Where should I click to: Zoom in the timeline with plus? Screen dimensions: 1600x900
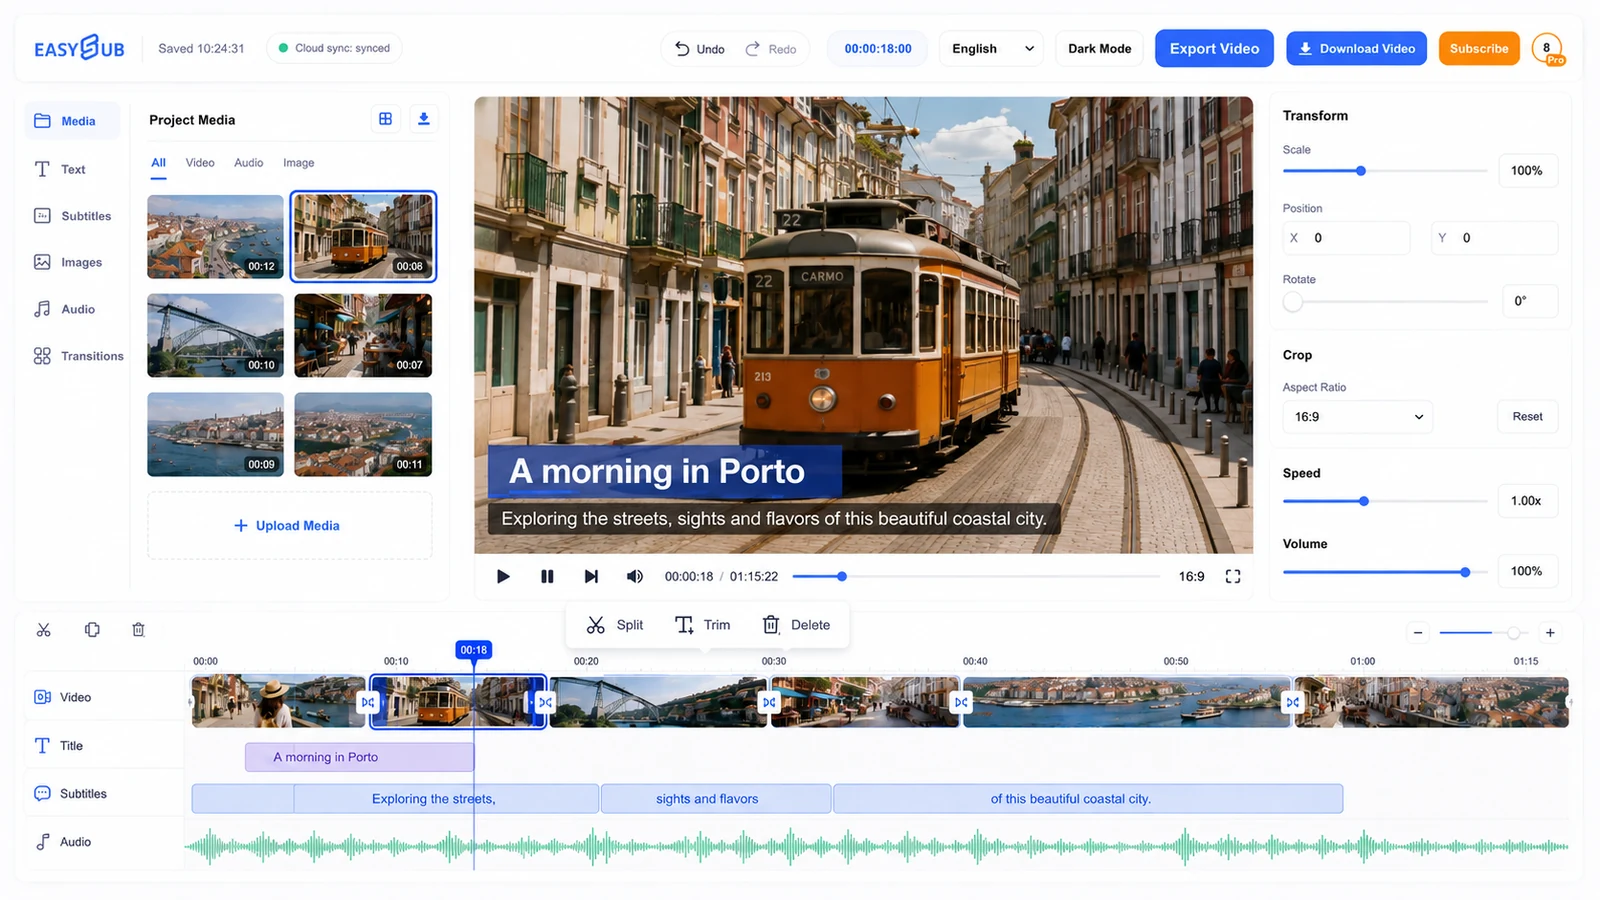pyautogui.click(x=1550, y=633)
